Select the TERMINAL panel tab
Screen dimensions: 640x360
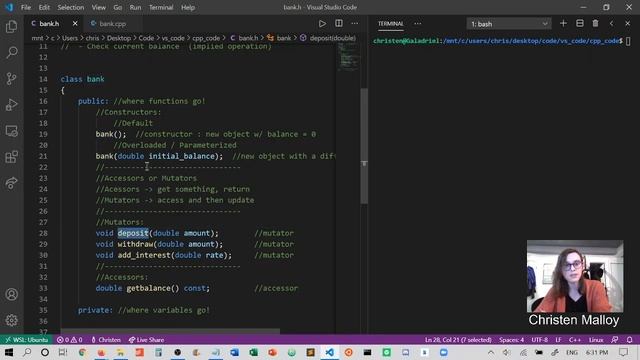click(x=391, y=24)
